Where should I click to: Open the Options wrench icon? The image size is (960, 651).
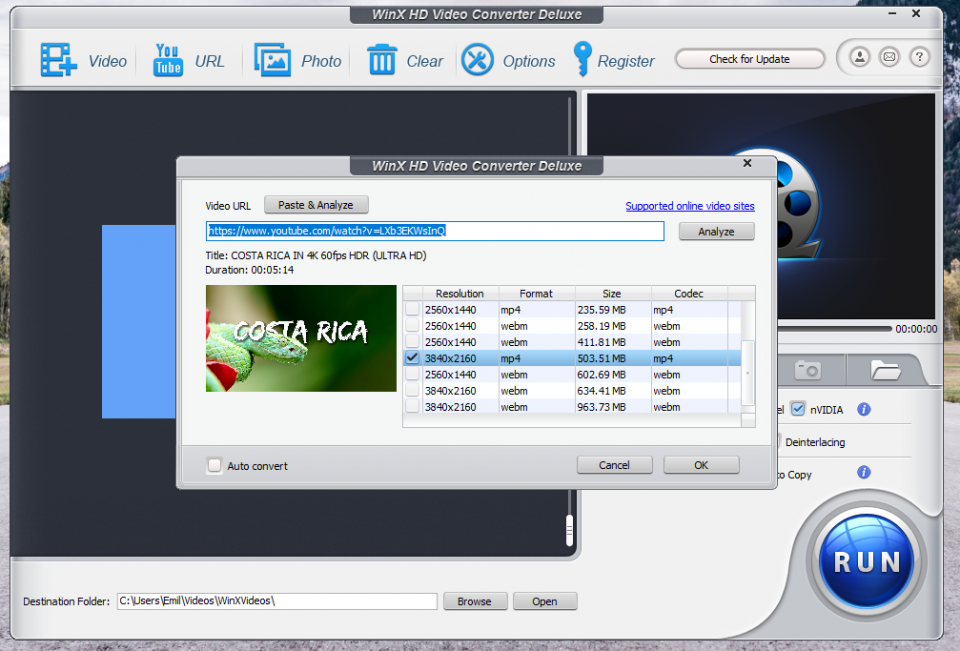tap(477, 60)
